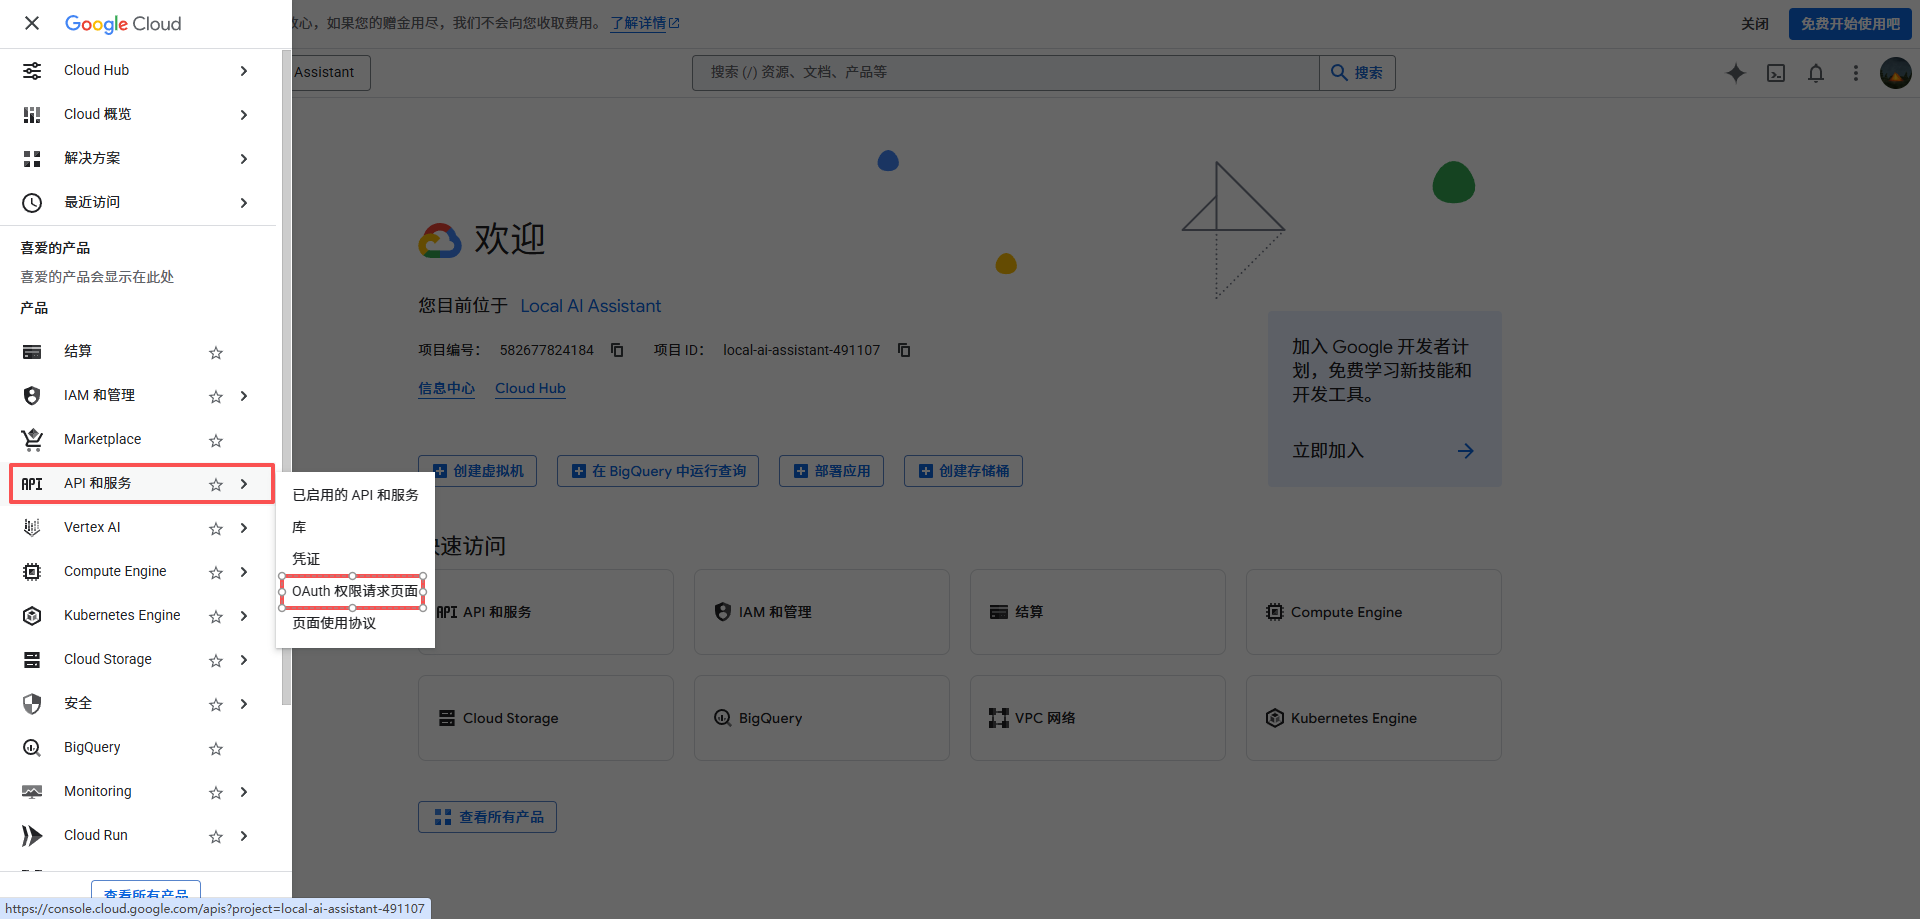Open notifications bell icon

click(x=1816, y=73)
